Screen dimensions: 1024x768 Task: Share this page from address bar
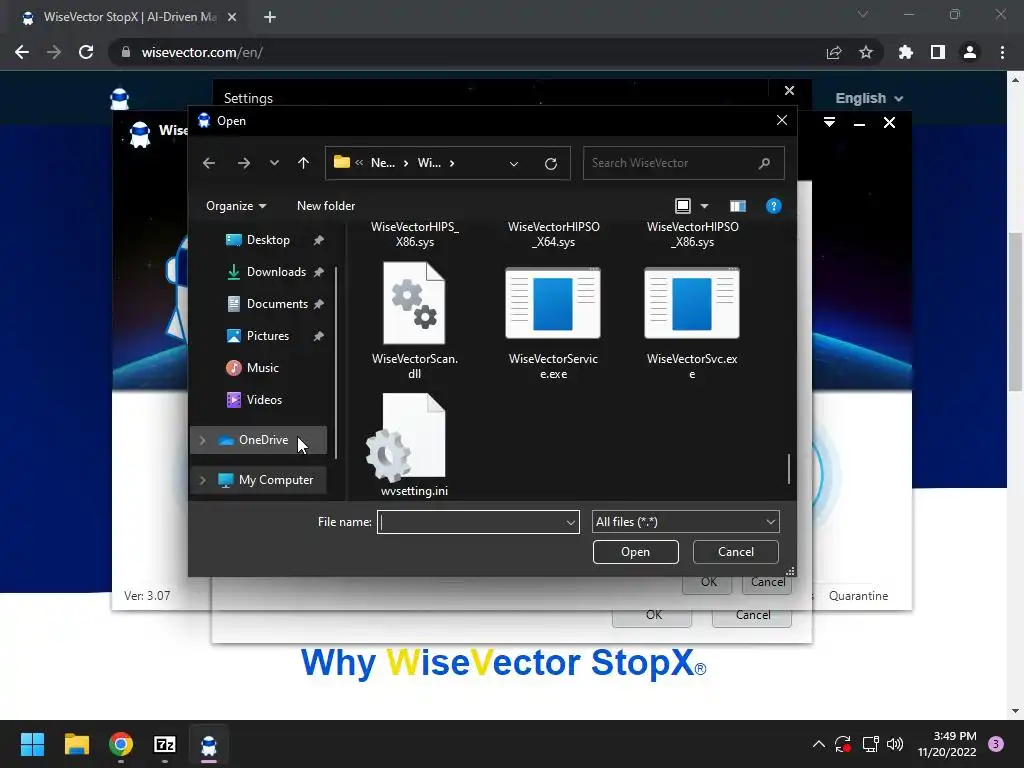pyautogui.click(x=834, y=52)
